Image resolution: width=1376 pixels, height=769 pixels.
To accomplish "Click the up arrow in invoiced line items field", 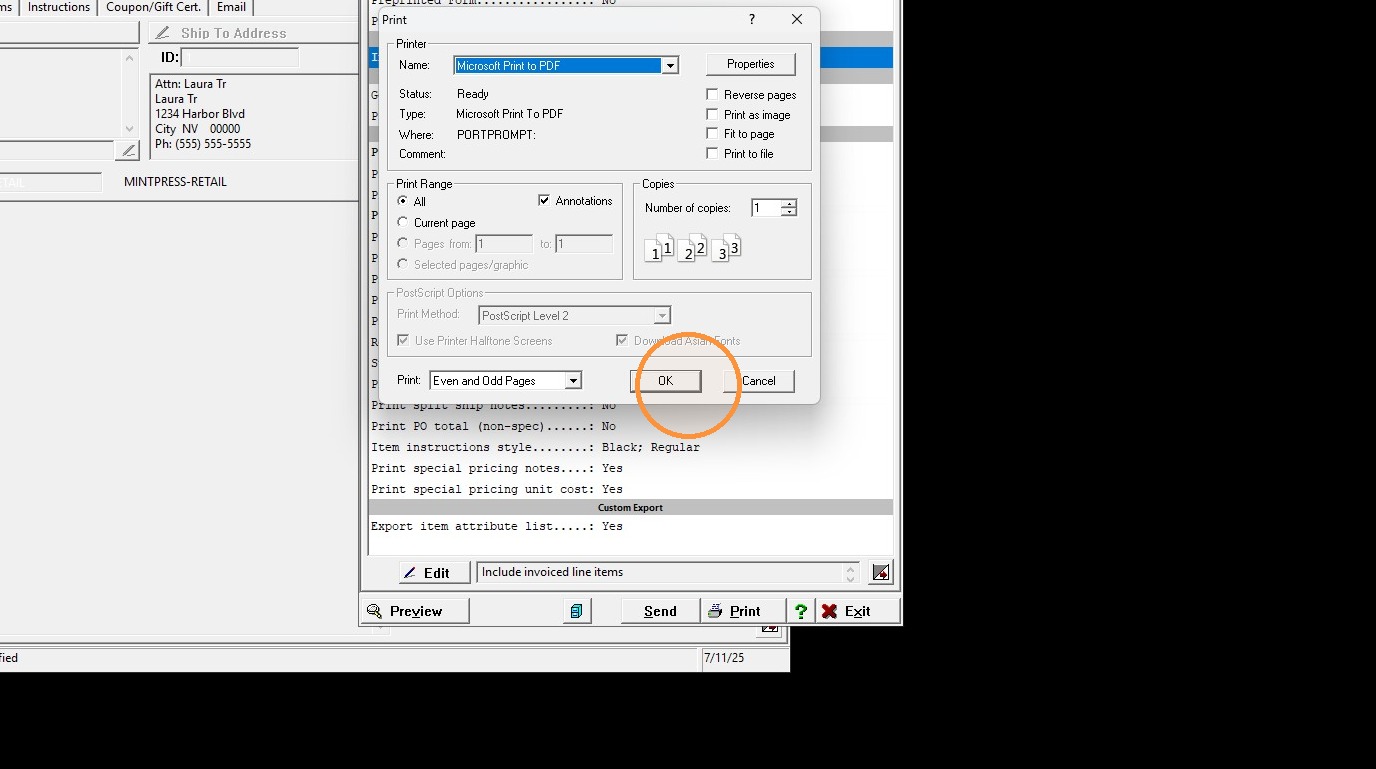I will (x=851, y=568).
